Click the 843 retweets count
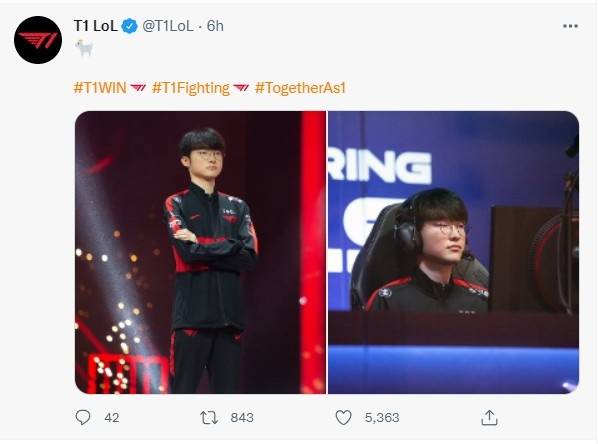Screen dimensions: 598x444 click(x=242, y=418)
